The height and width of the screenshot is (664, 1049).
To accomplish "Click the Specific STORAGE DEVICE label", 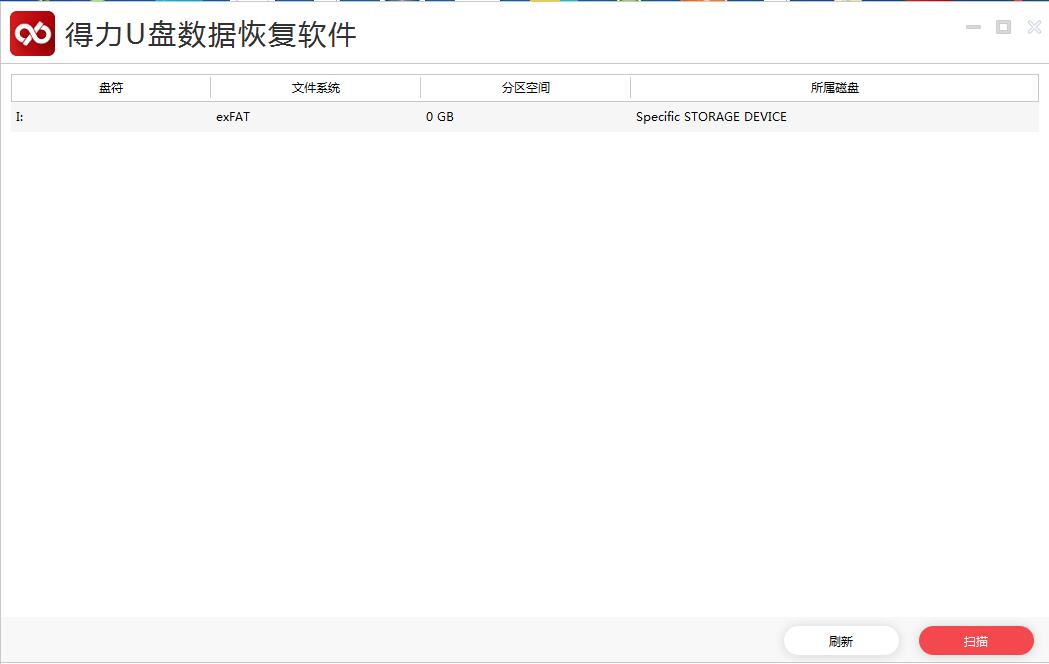I will [x=711, y=116].
